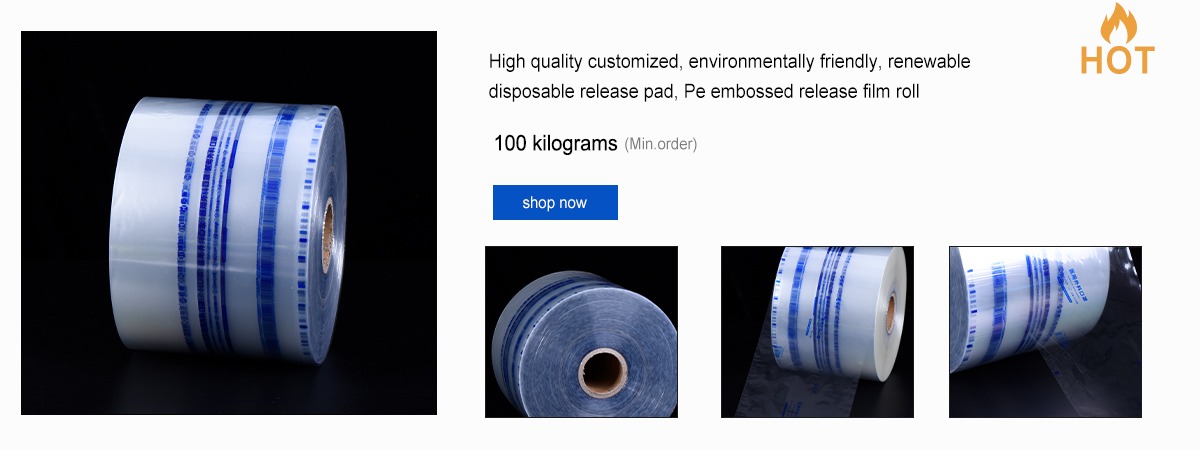The image size is (1200, 450).
Task: Select third thumbnail with printed close-up
Action: [x=1045, y=332]
